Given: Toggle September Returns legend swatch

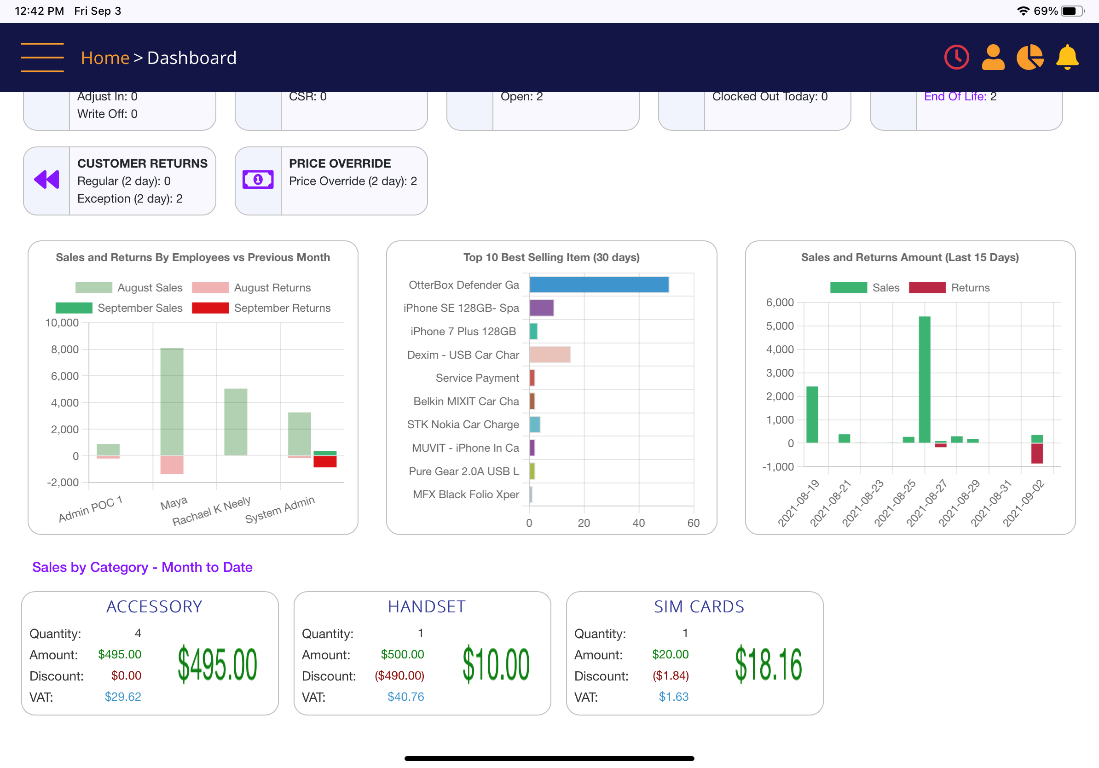Looking at the screenshot, I should 210,308.
